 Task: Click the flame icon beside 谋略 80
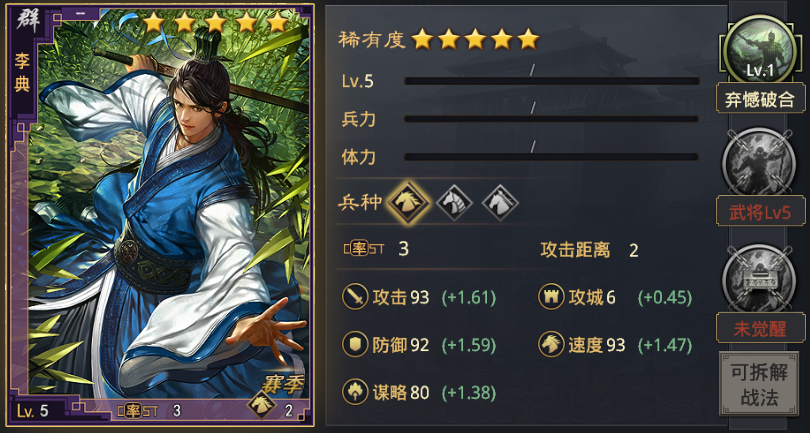click(355, 392)
